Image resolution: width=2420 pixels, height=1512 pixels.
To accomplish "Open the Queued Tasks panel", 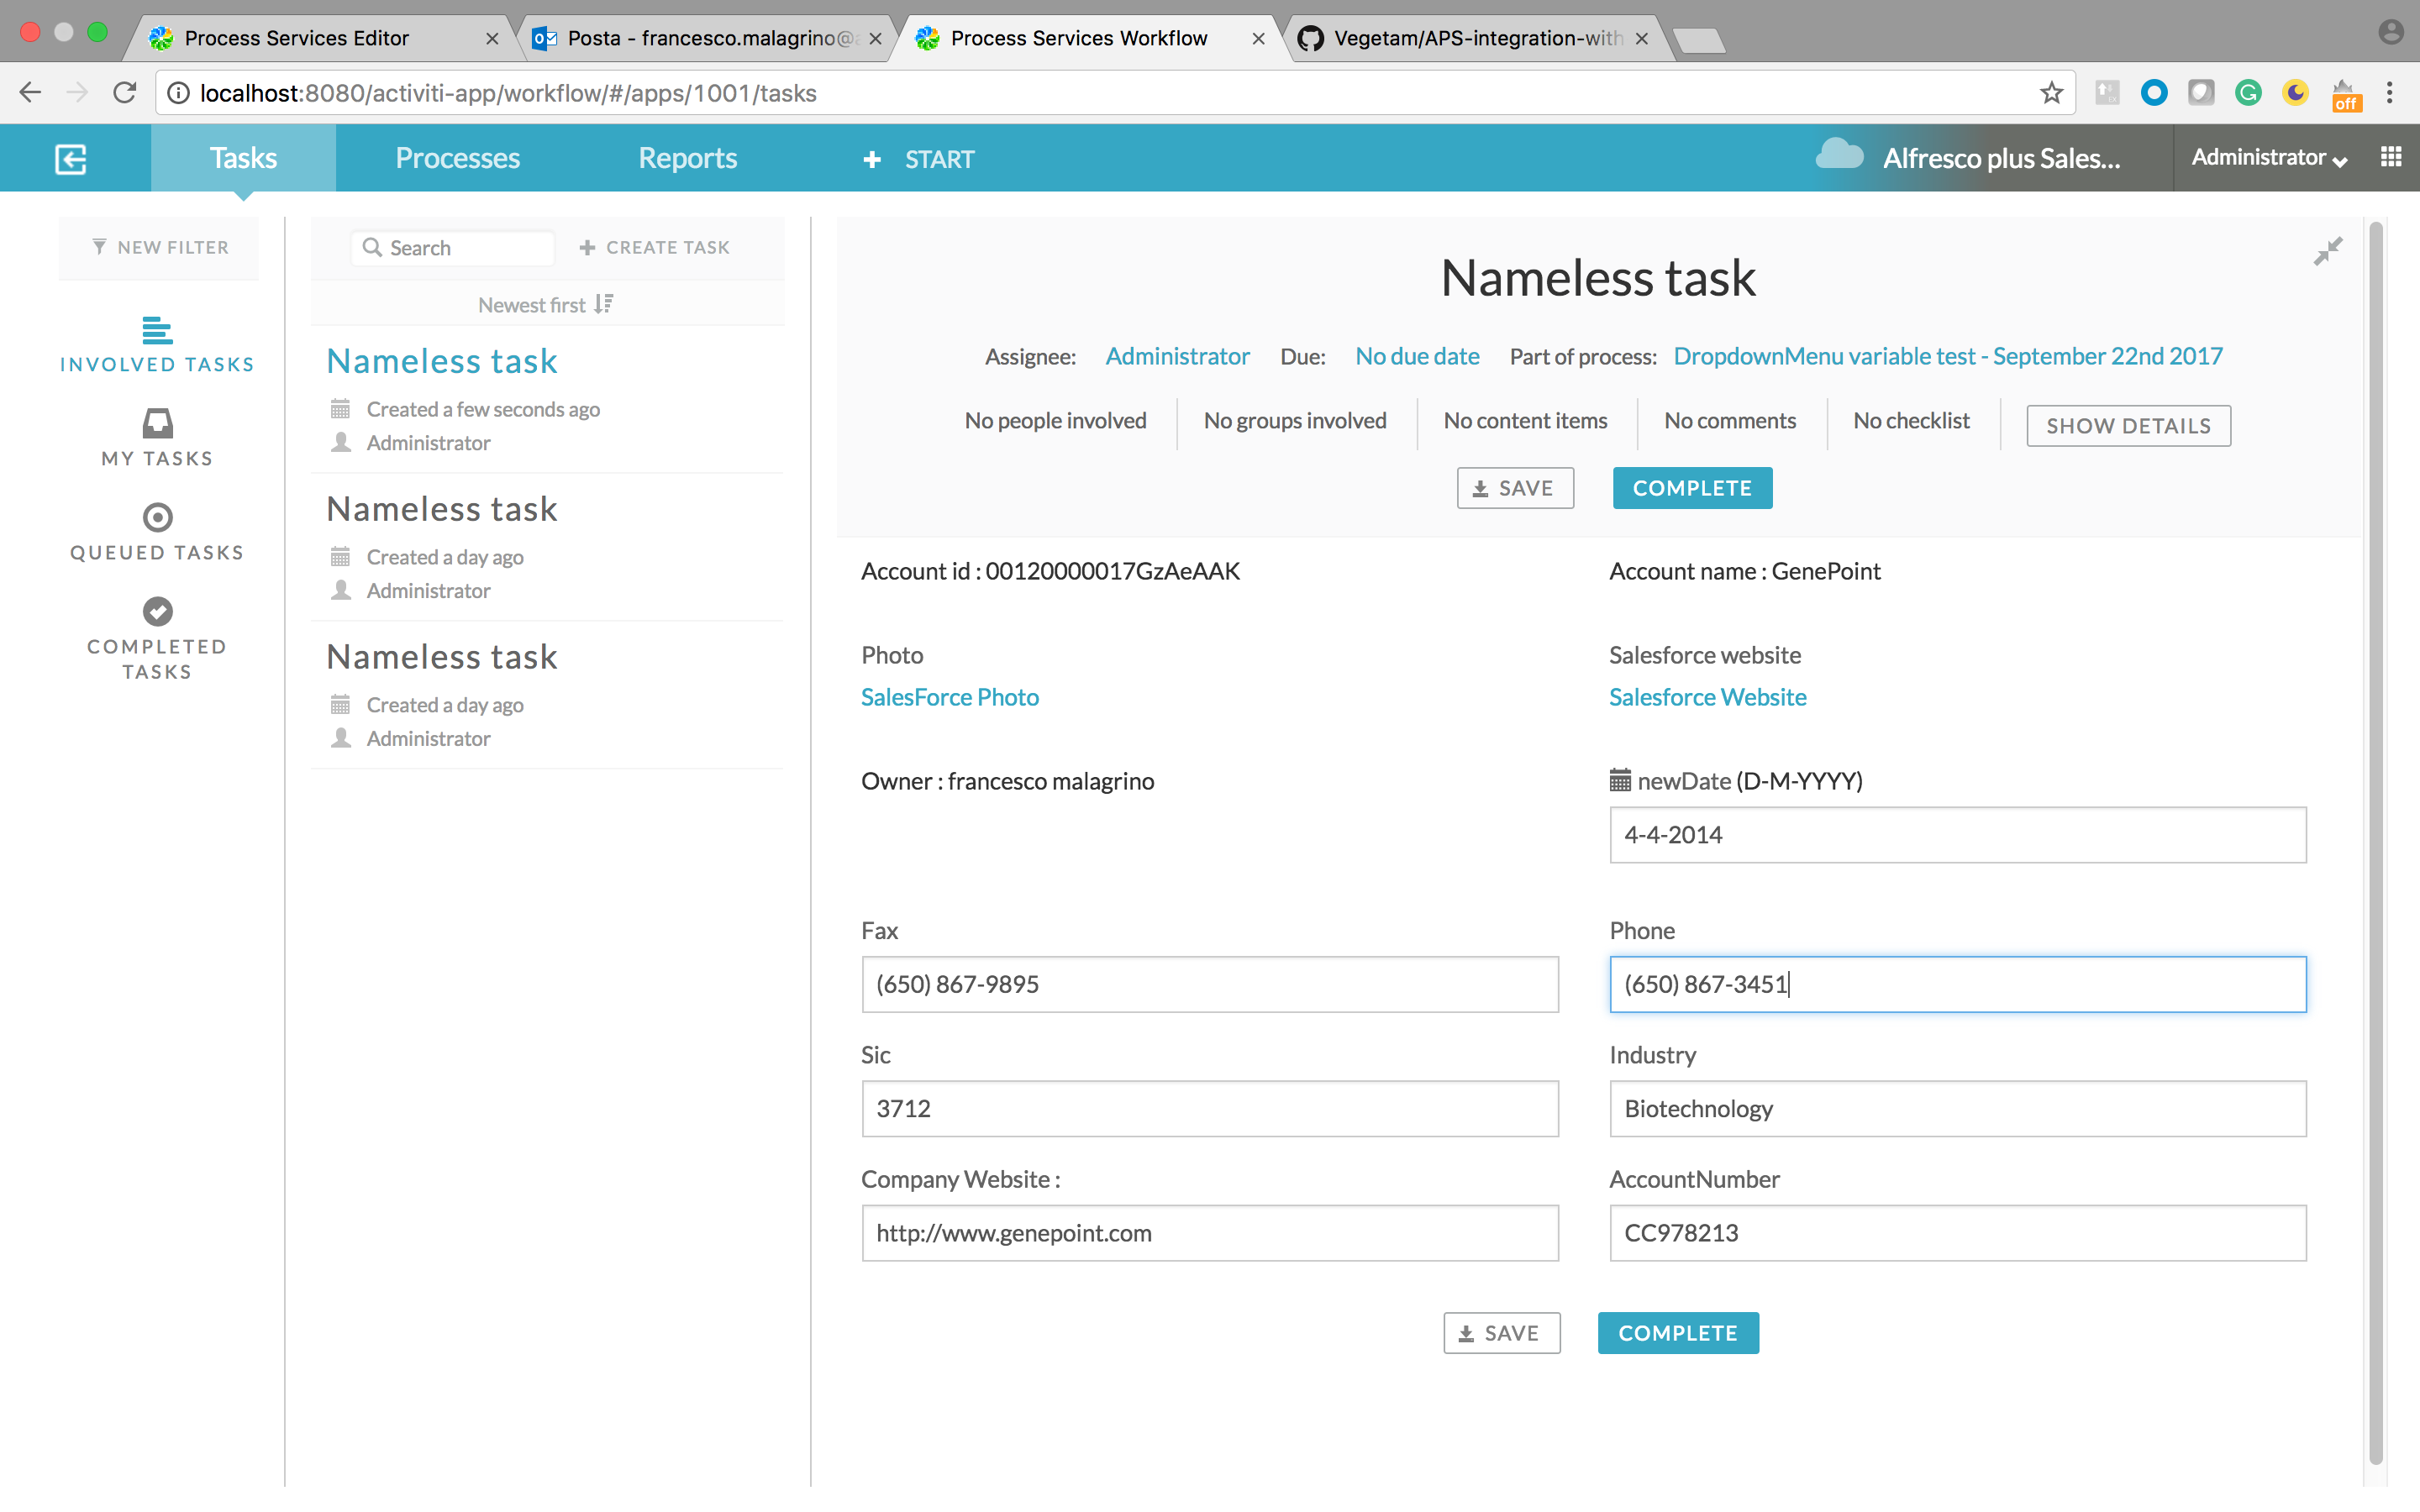I will [x=155, y=531].
